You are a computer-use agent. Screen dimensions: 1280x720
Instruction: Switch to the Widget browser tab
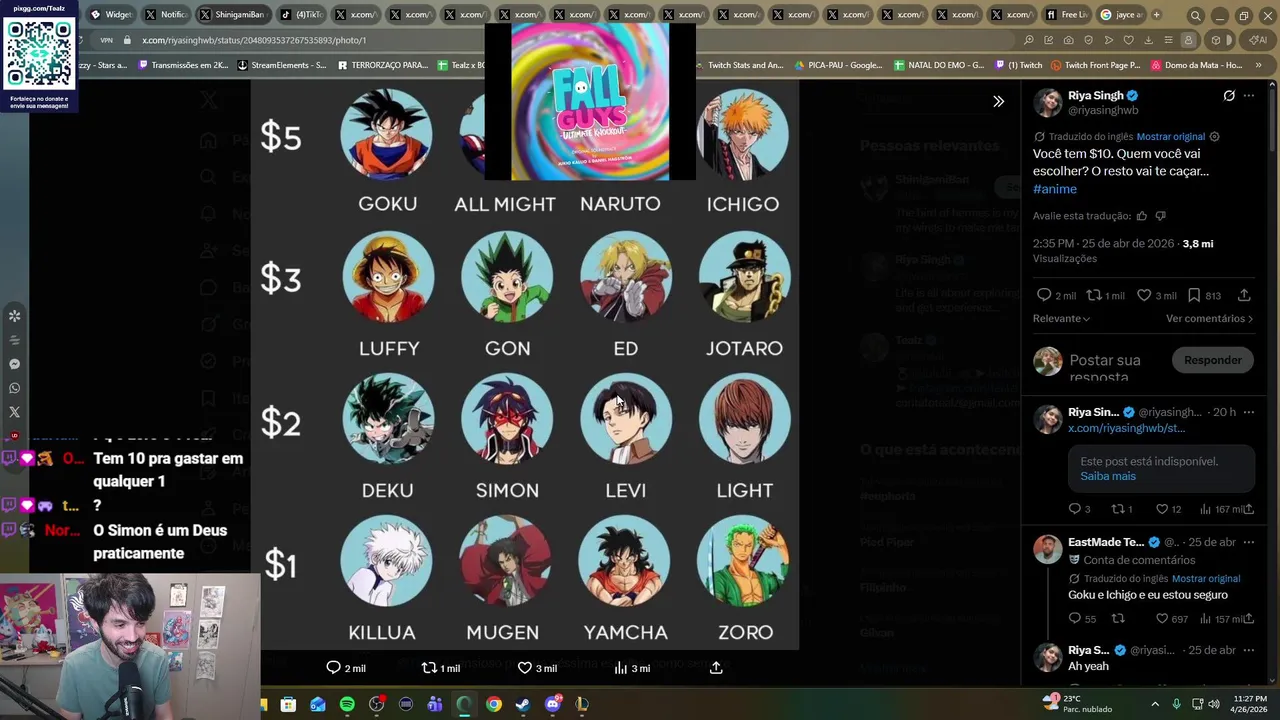111,15
